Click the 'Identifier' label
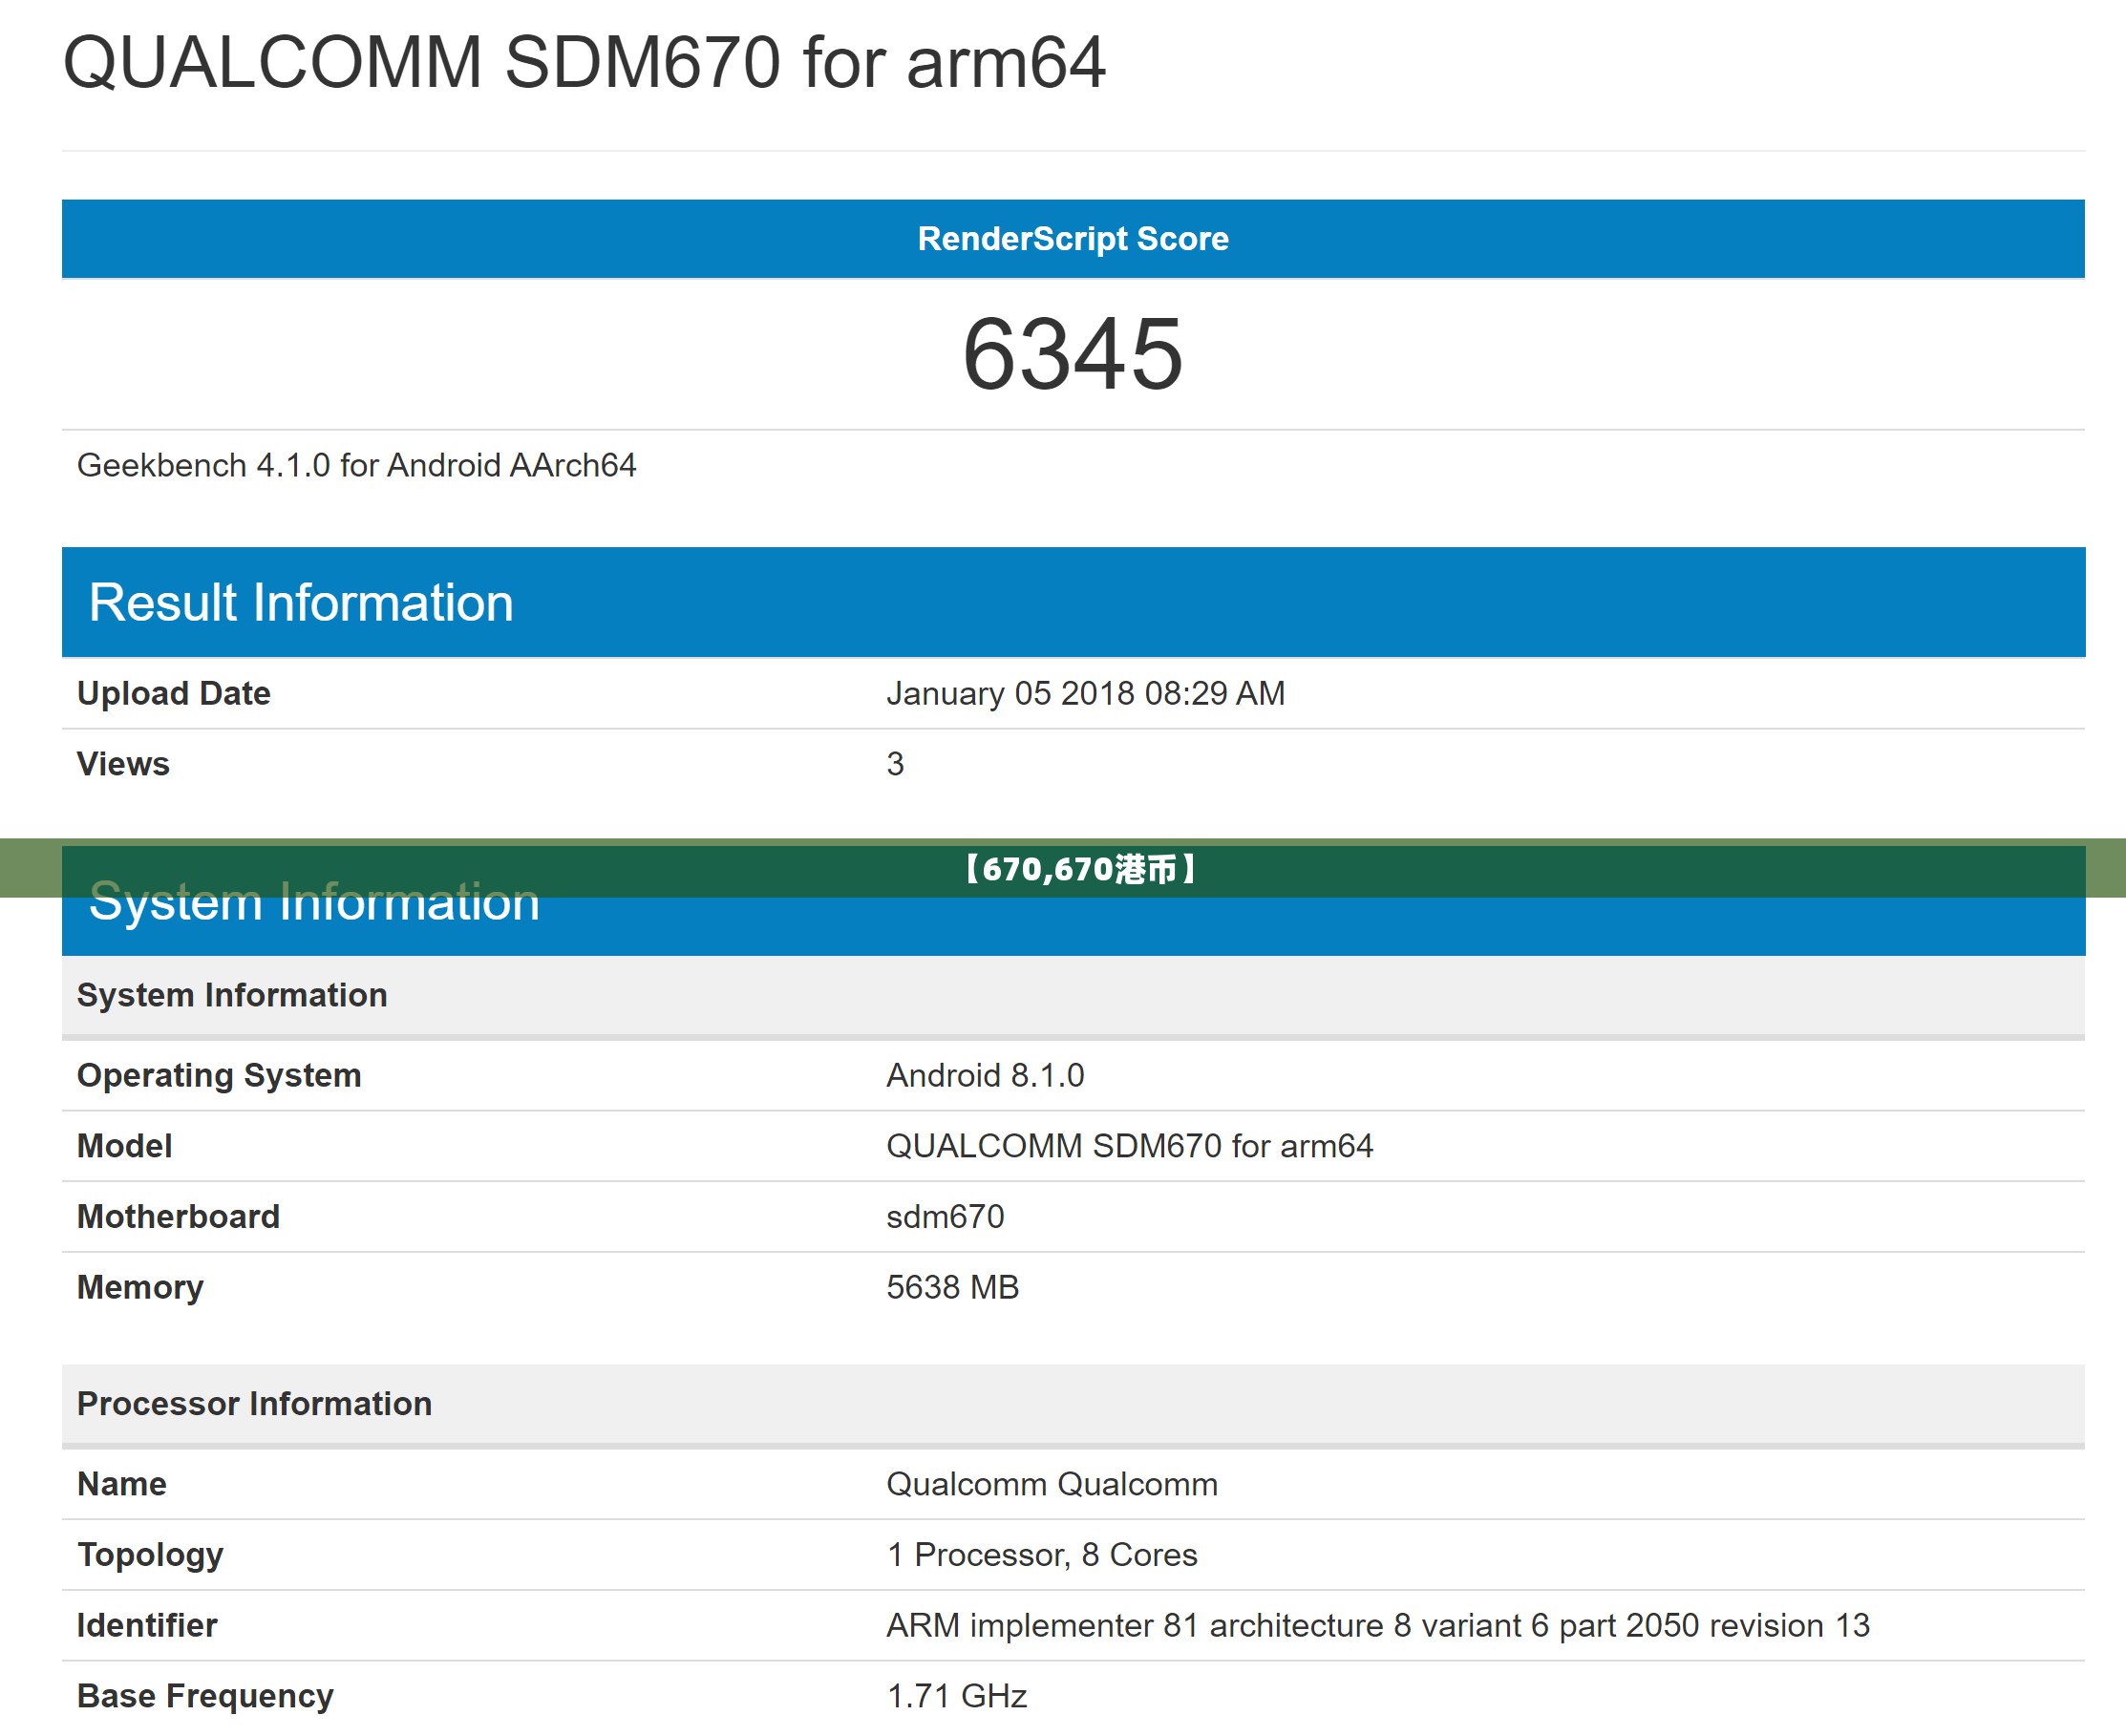This screenshot has width=2126, height=1736. (148, 1627)
